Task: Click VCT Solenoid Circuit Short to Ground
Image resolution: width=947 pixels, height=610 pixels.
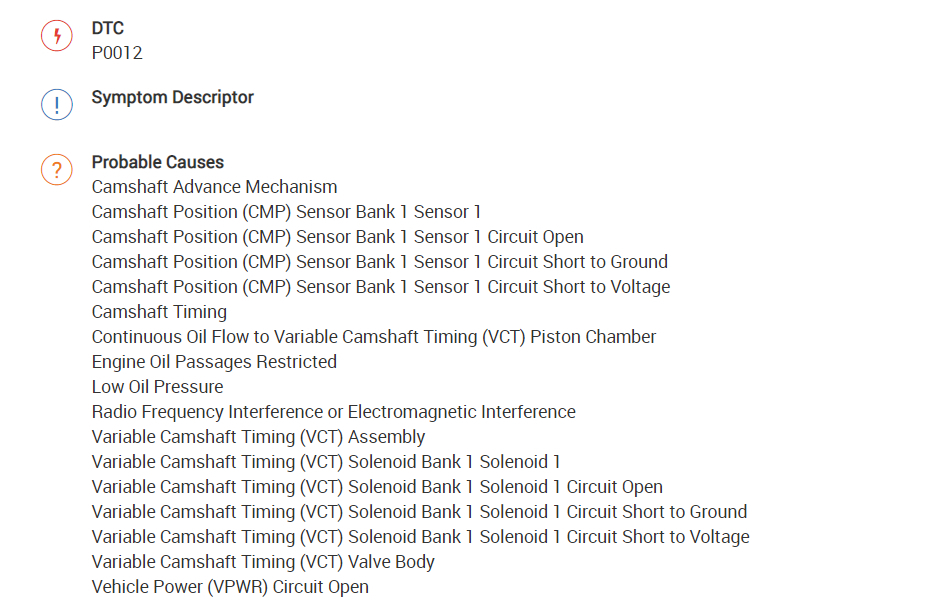Action: [x=419, y=512]
